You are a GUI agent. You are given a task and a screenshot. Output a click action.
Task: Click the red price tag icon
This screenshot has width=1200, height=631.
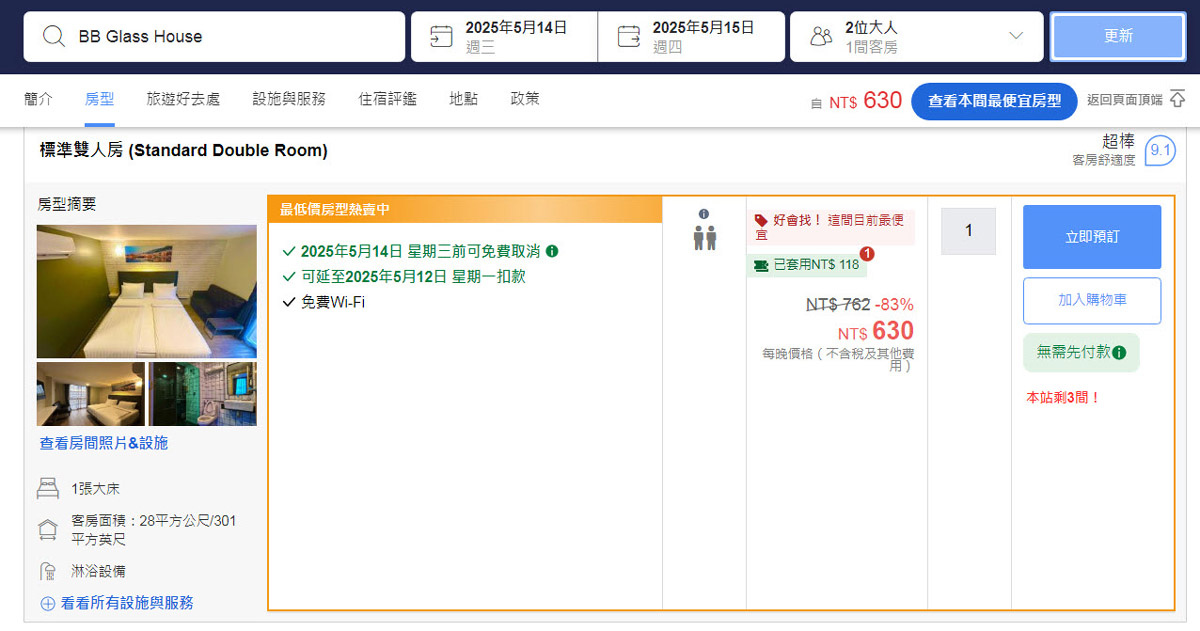(761, 220)
